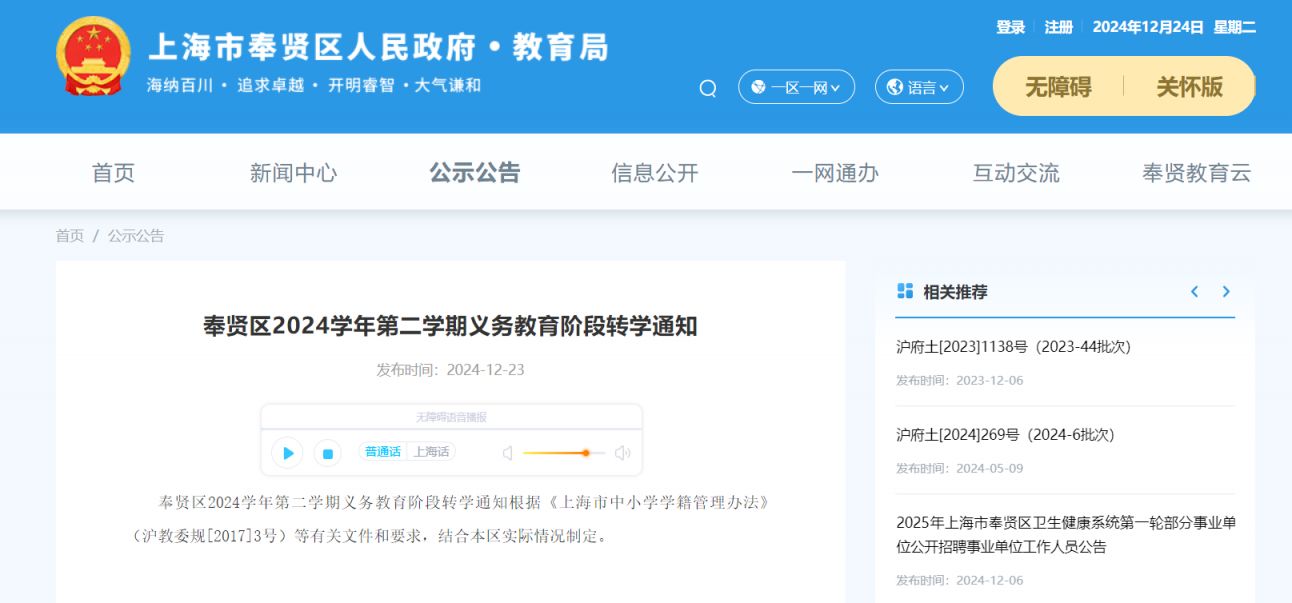Image resolution: width=1292 pixels, height=603 pixels.
Task: Enable 无障碍 accessibility mode
Action: [x=1058, y=87]
